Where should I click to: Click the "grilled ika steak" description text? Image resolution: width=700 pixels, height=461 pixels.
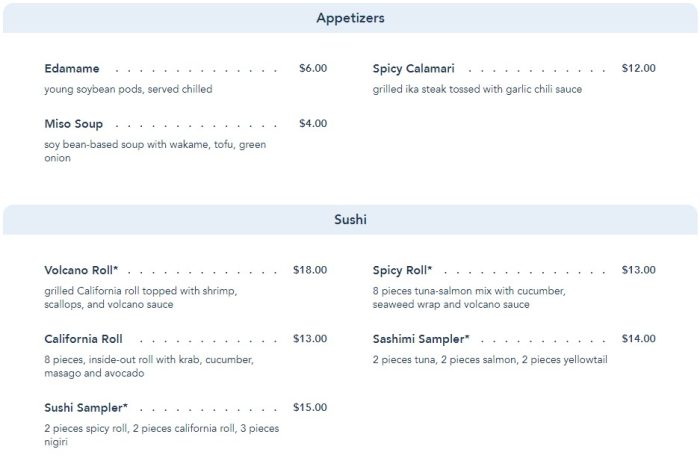[x=477, y=89]
